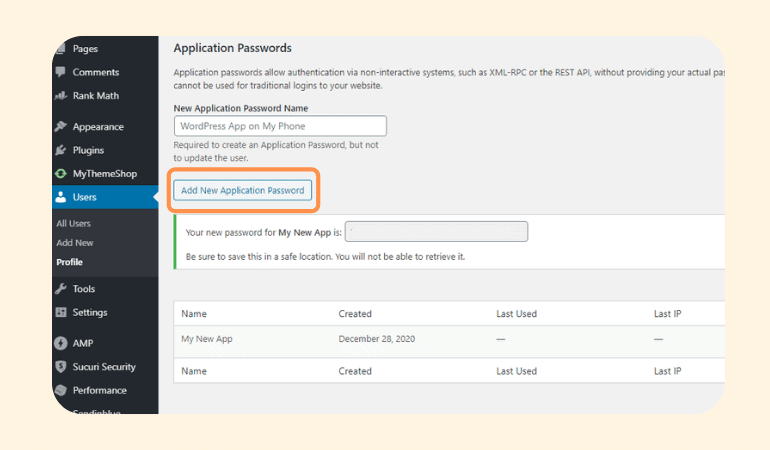The height and width of the screenshot is (450, 770).
Task: Click the MyThemeShop green refresh icon
Action: 61,173
